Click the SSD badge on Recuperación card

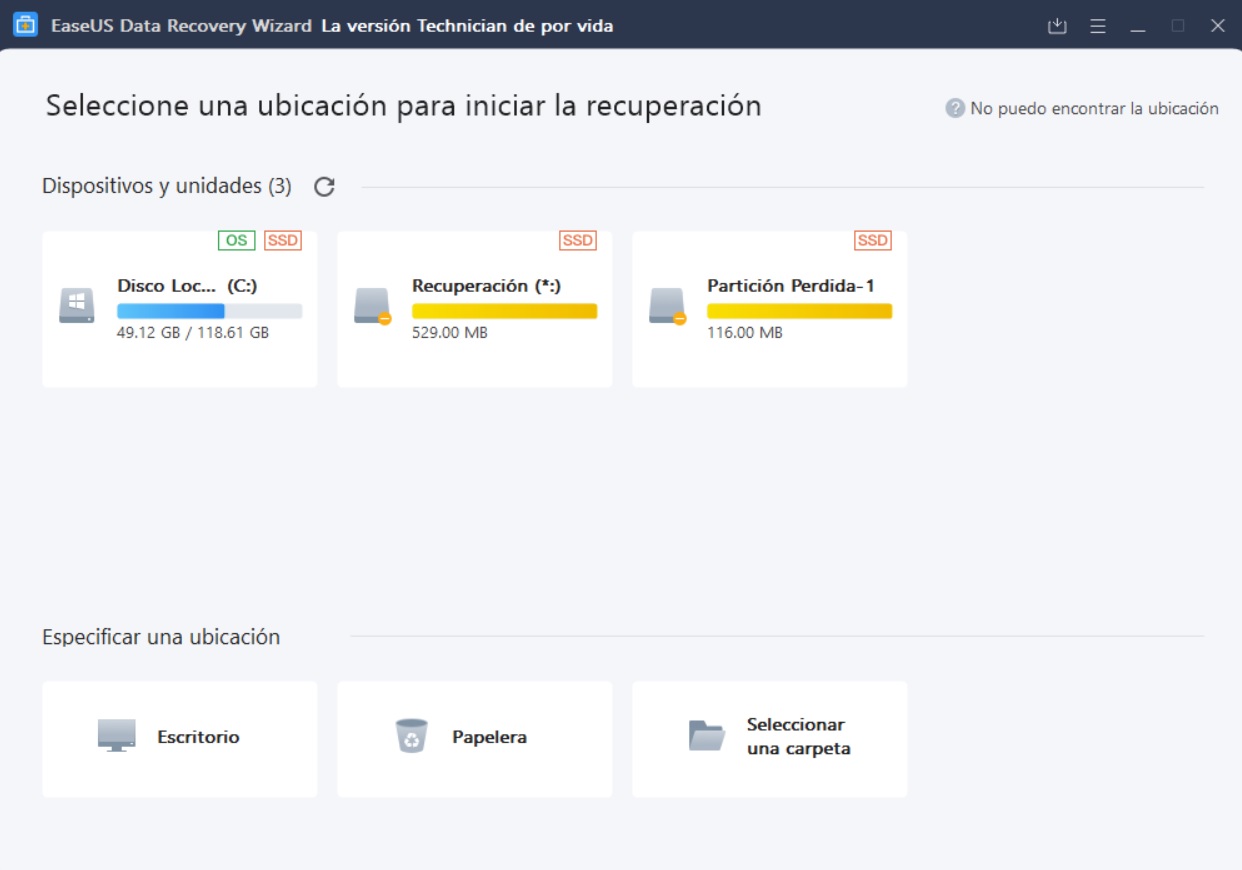(578, 240)
